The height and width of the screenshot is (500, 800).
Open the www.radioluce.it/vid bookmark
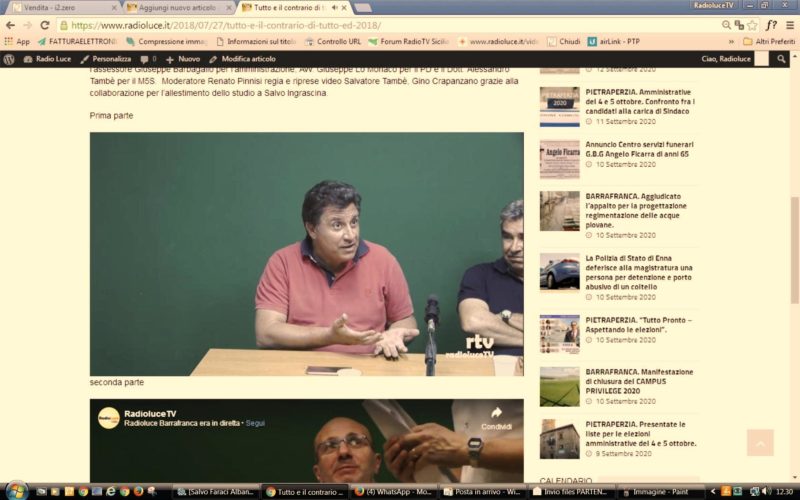(498, 41)
